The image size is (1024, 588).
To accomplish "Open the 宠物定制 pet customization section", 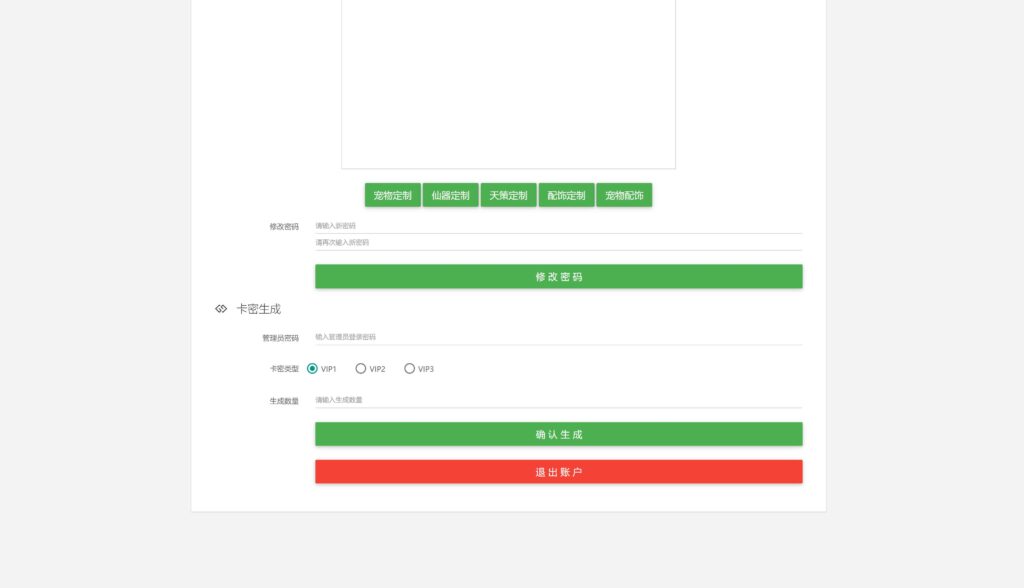I will click(x=393, y=195).
